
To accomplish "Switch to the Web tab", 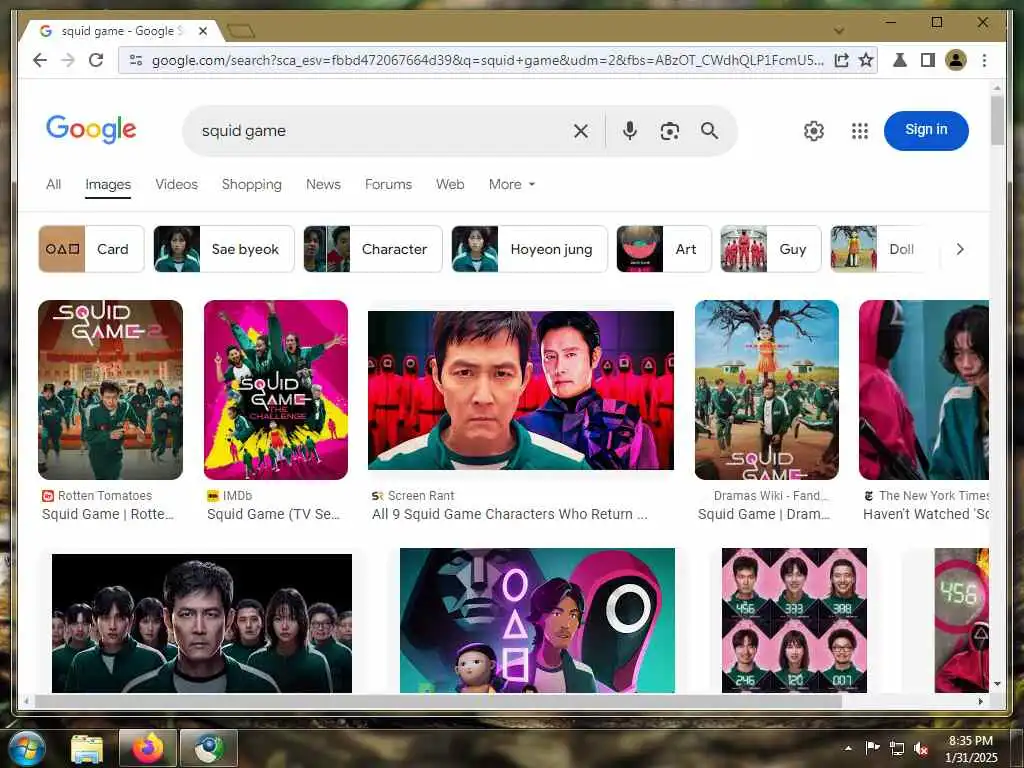I will [x=450, y=185].
